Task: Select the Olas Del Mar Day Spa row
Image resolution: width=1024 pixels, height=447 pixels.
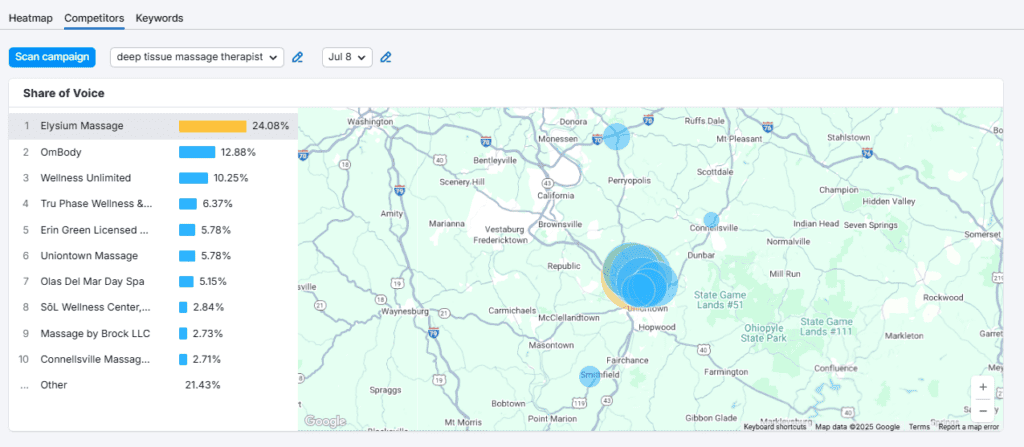Action: click(x=153, y=282)
